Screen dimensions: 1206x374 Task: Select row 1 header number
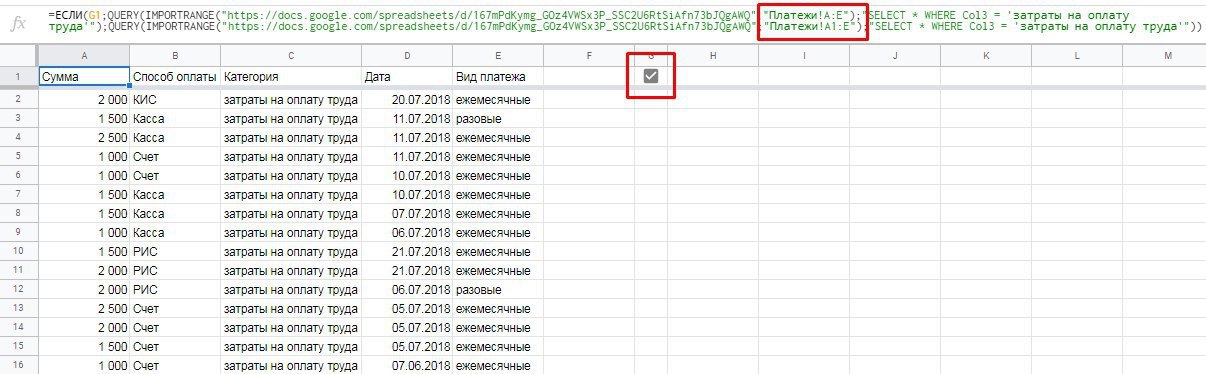(19, 76)
